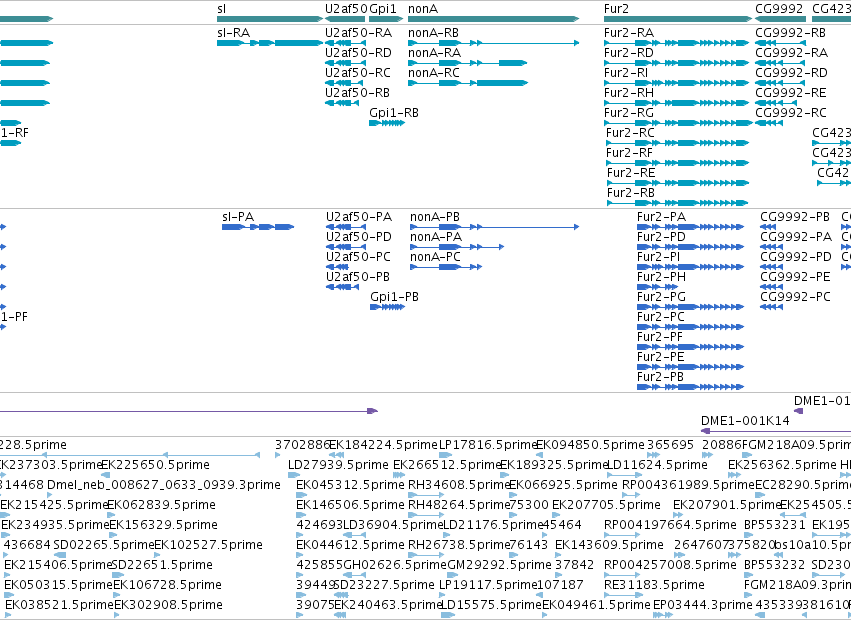The image size is (851, 620).
Task: Select the EK207705.5prime EST label
Action: click(606, 505)
